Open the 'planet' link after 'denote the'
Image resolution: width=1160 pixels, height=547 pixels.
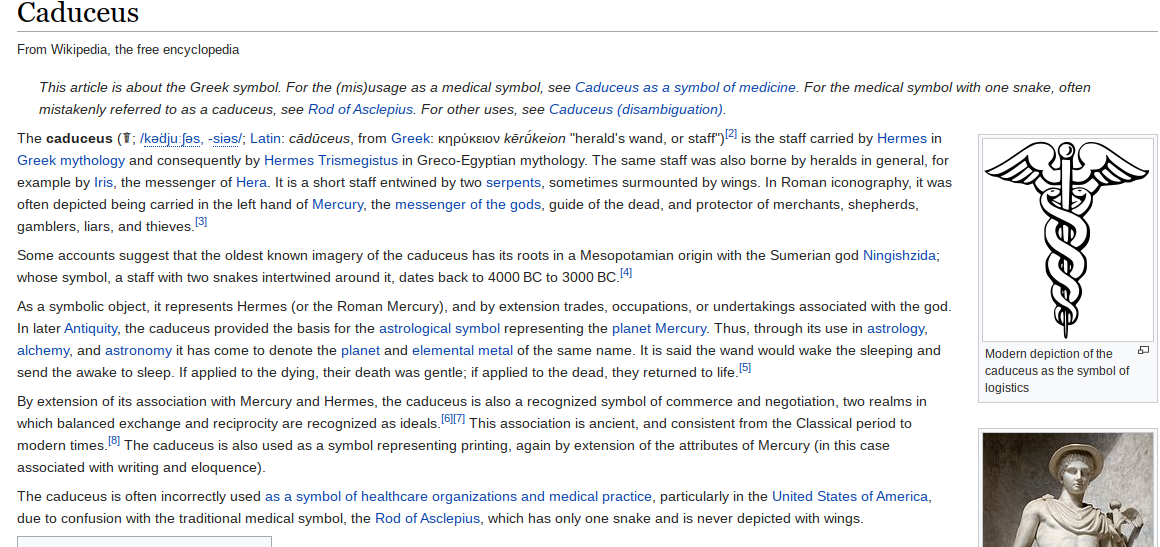point(360,351)
